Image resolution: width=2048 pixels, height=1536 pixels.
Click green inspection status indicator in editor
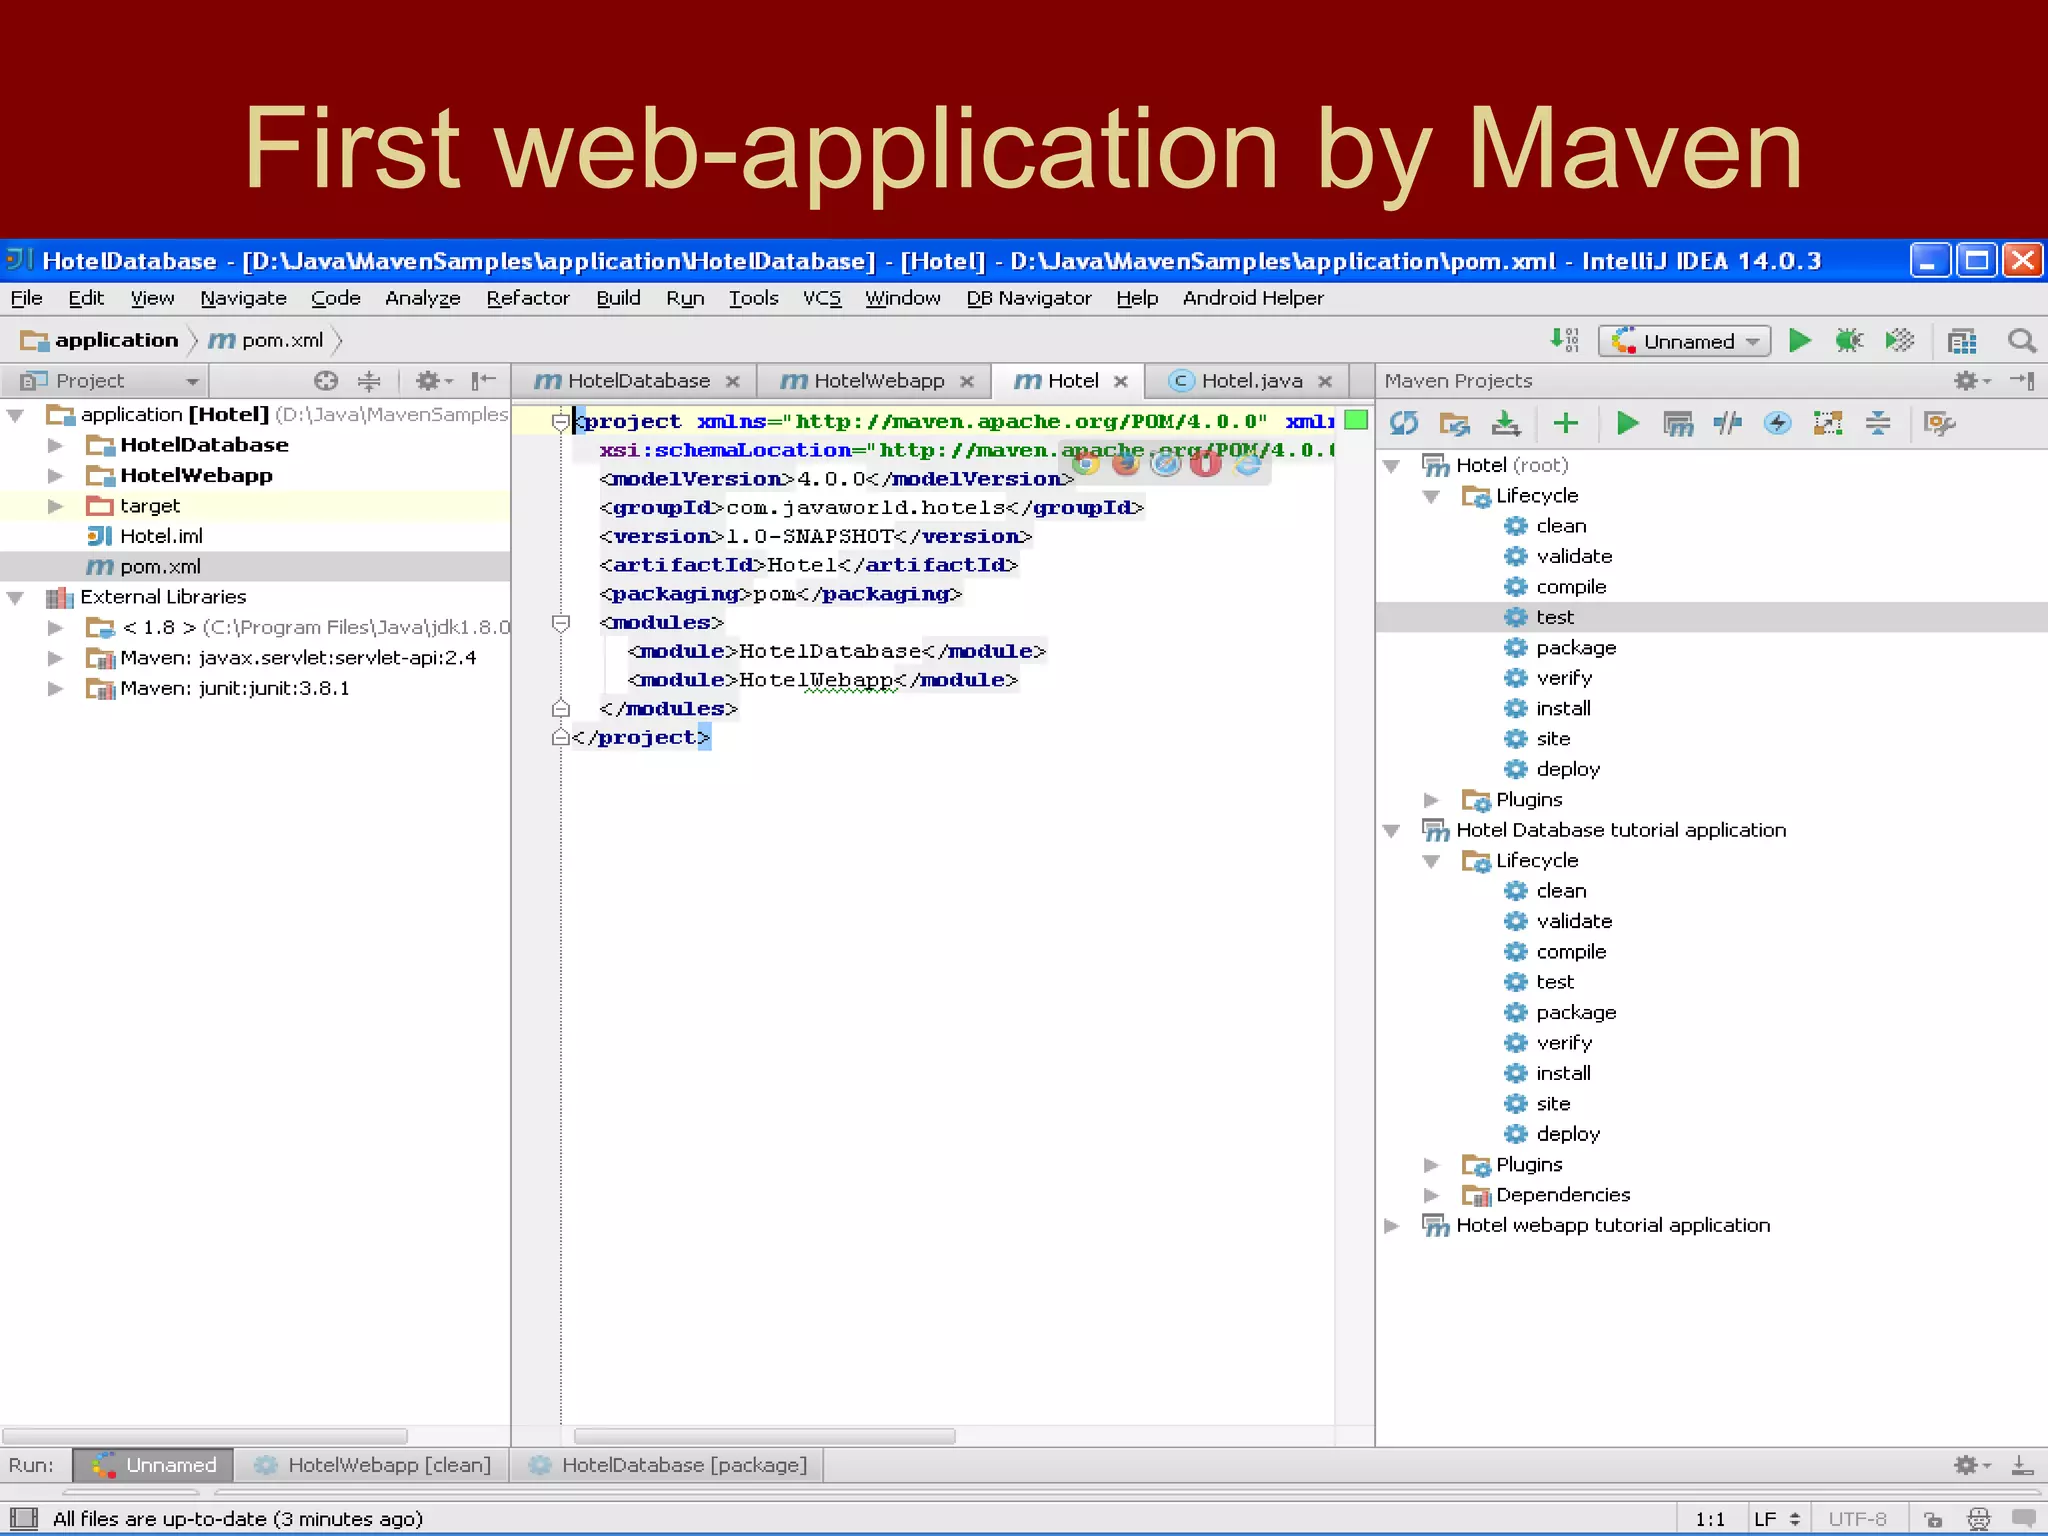[x=1356, y=420]
